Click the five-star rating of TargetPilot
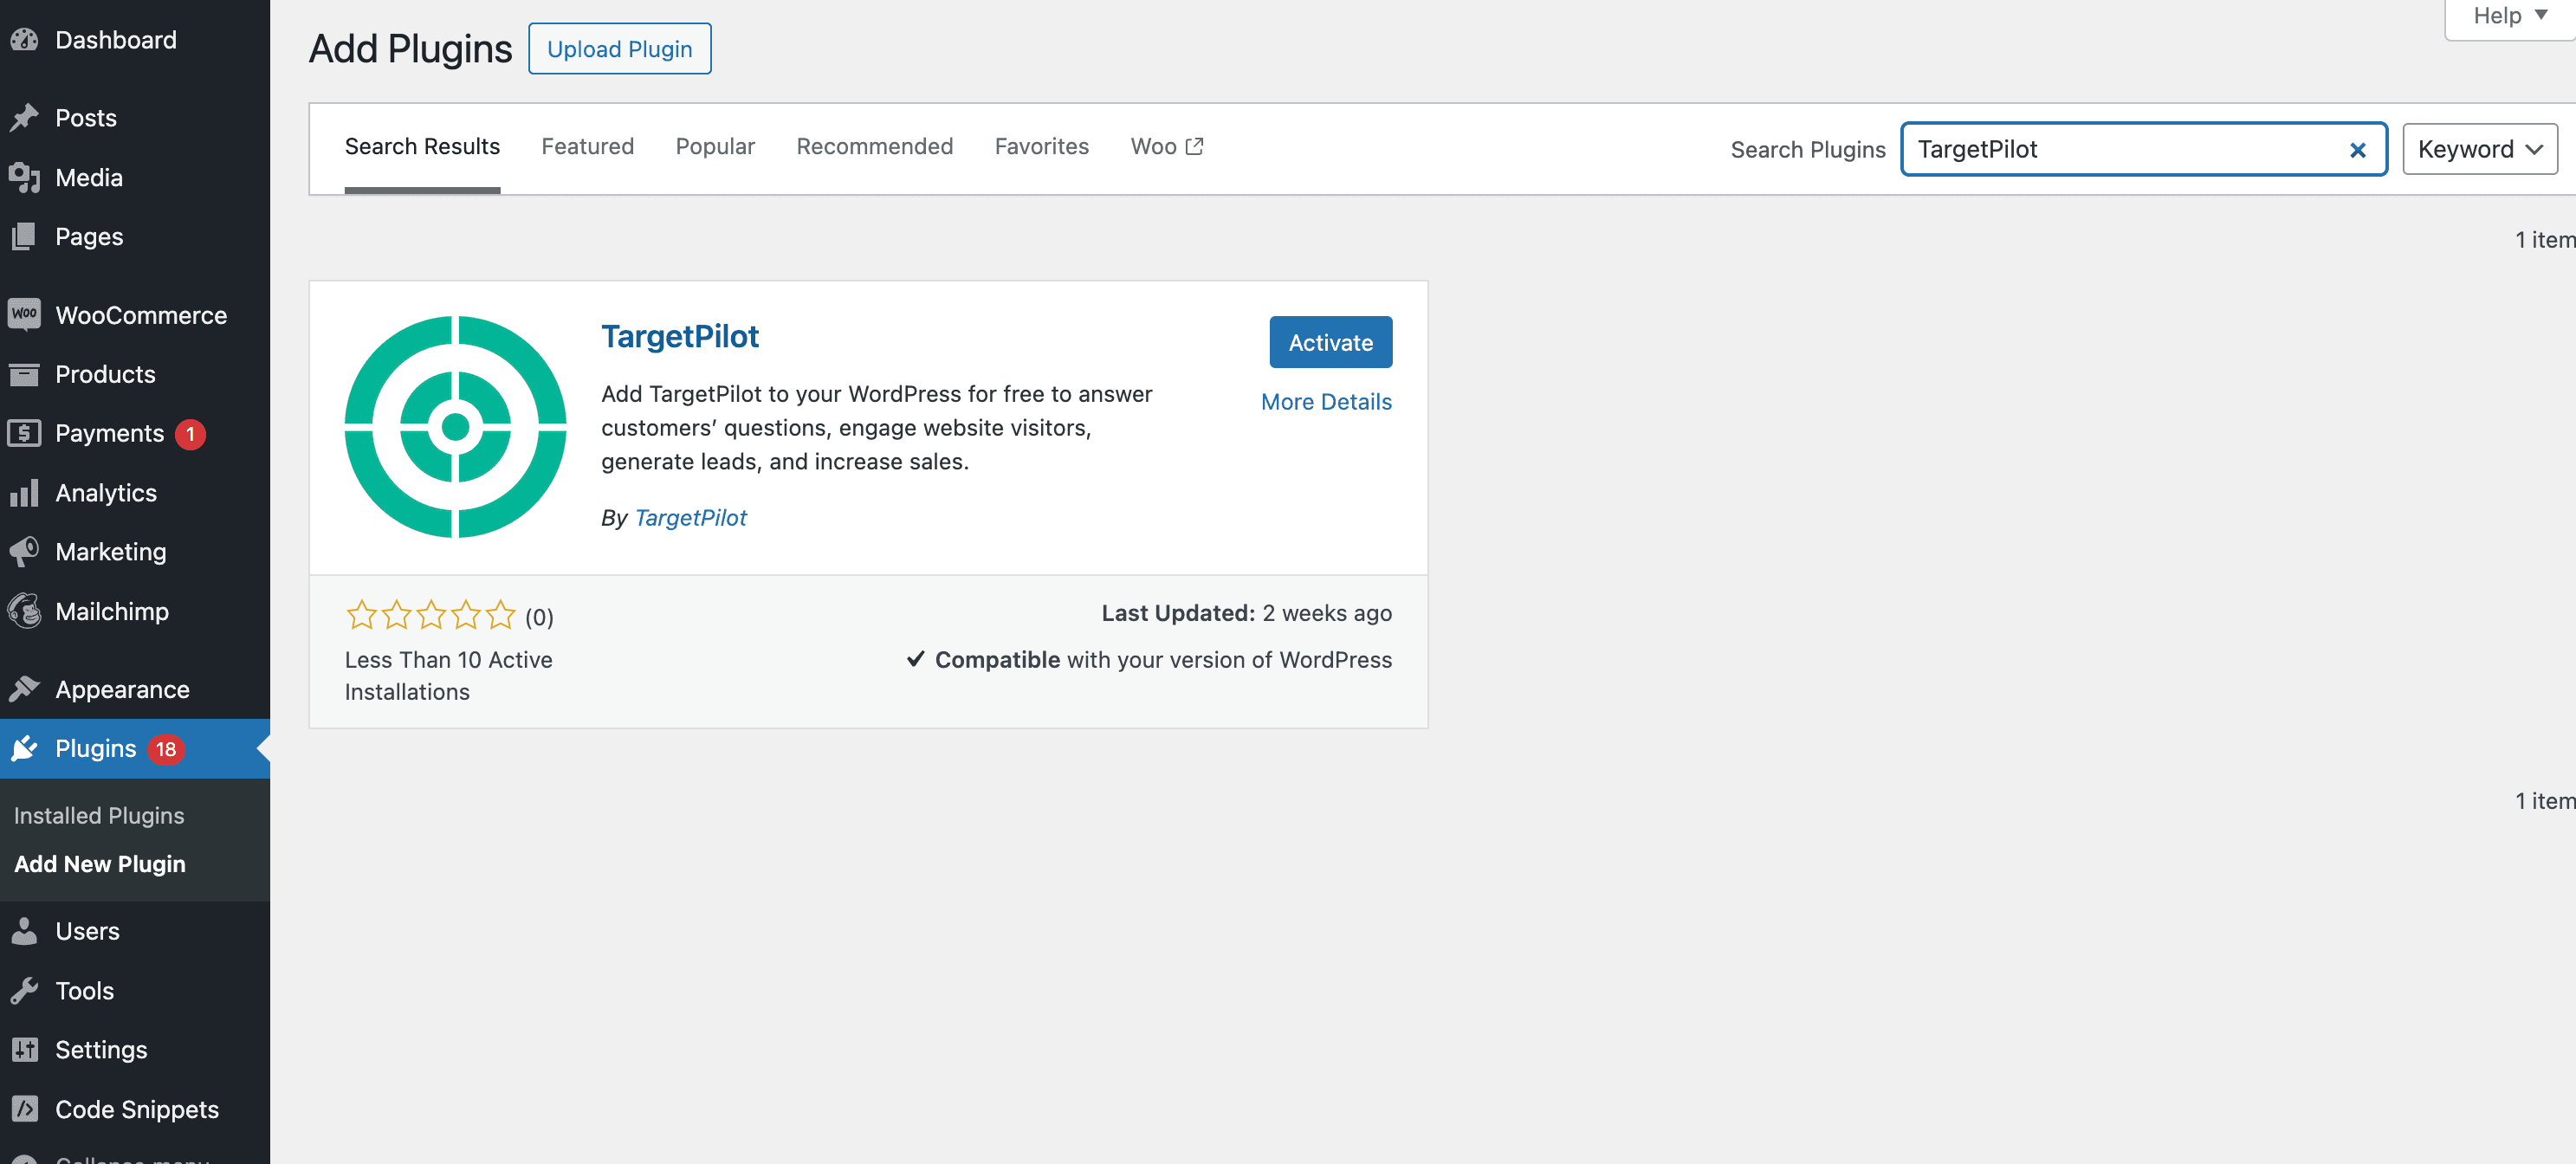 click(431, 615)
